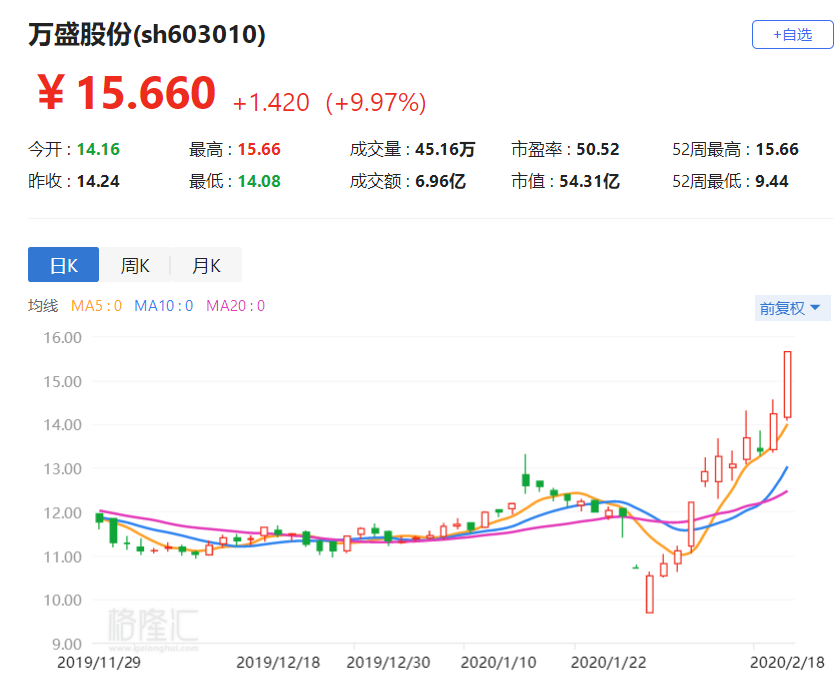Image resolution: width=837 pixels, height=677 pixels.
Task: Switch to 周K weekly chart tab
Action: pyautogui.click(x=135, y=264)
